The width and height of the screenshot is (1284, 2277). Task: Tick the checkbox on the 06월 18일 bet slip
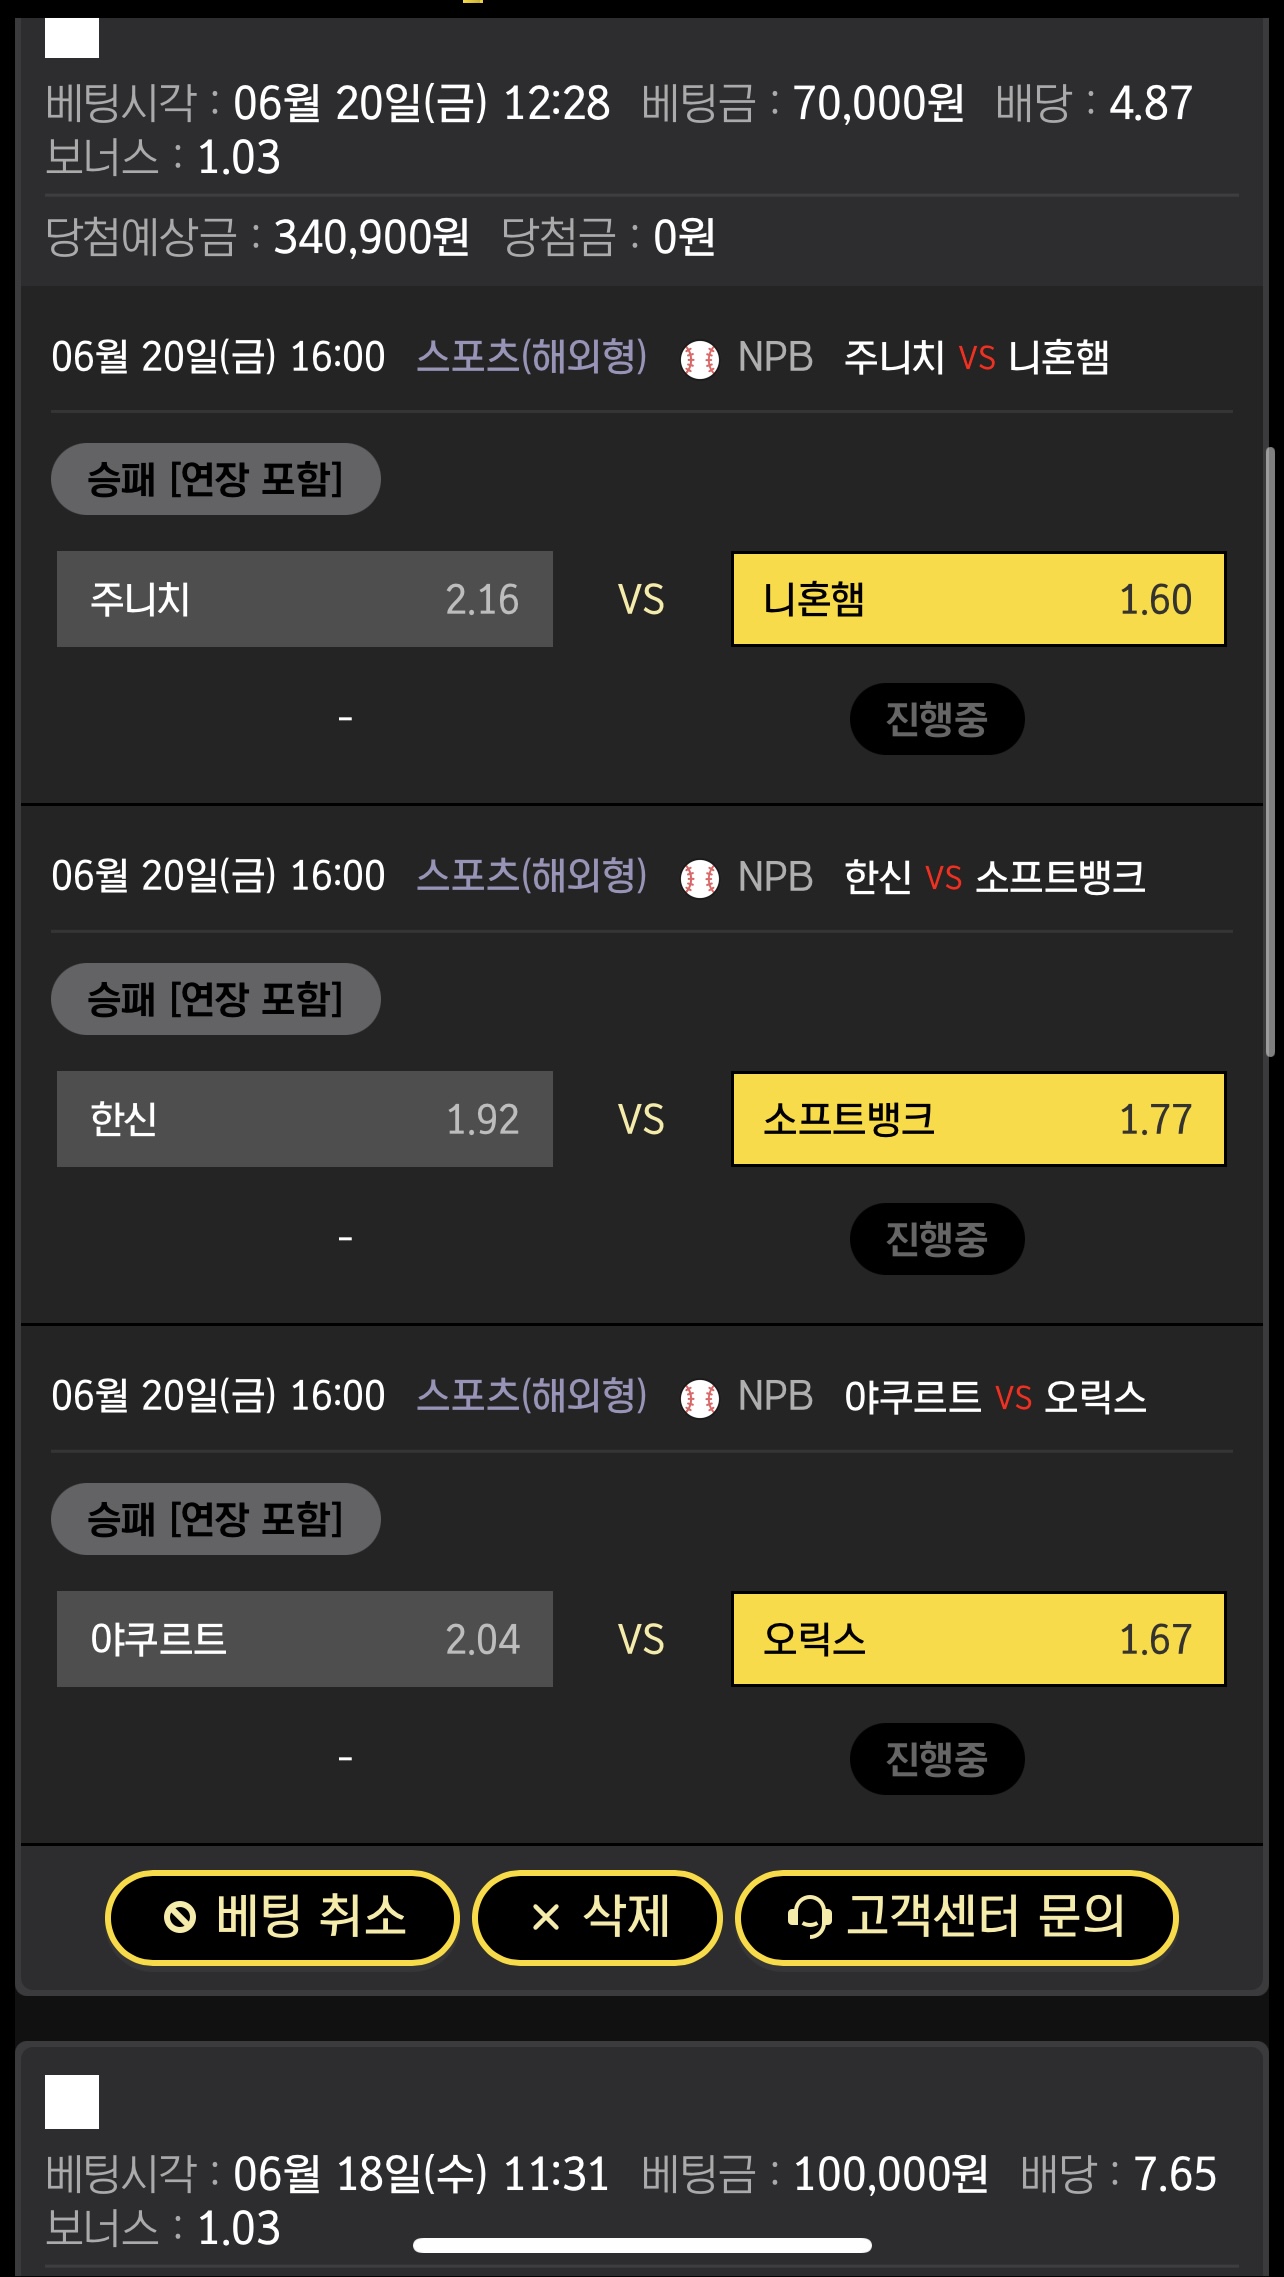click(72, 2101)
